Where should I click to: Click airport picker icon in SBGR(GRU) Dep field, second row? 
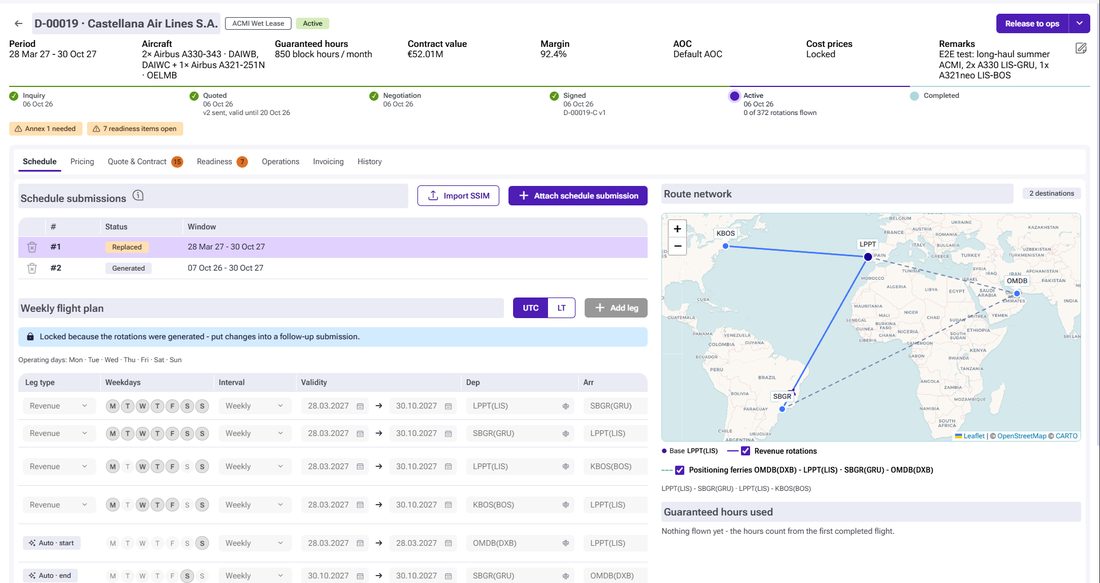pyautogui.click(x=565, y=434)
